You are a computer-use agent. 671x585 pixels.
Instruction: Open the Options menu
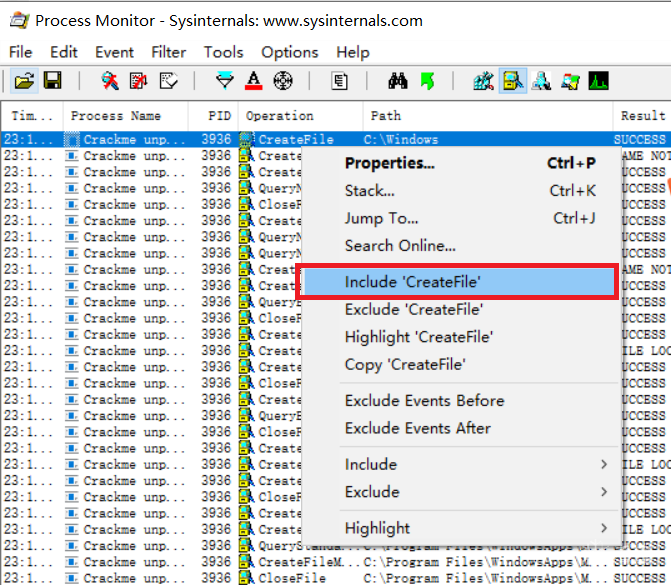pyautogui.click(x=290, y=52)
